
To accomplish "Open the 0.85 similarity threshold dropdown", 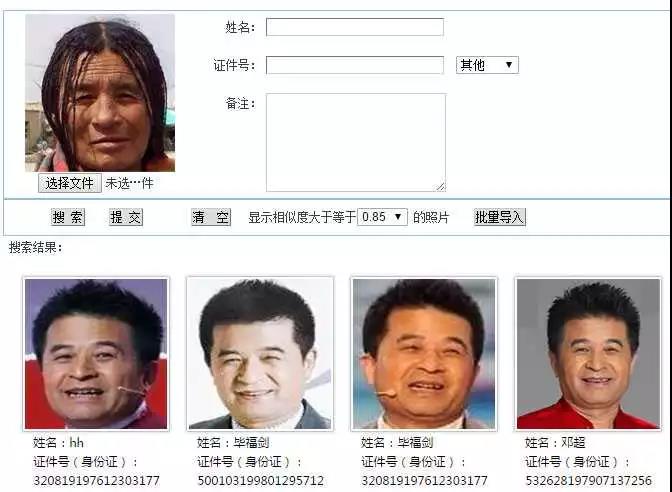I will (382, 217).
